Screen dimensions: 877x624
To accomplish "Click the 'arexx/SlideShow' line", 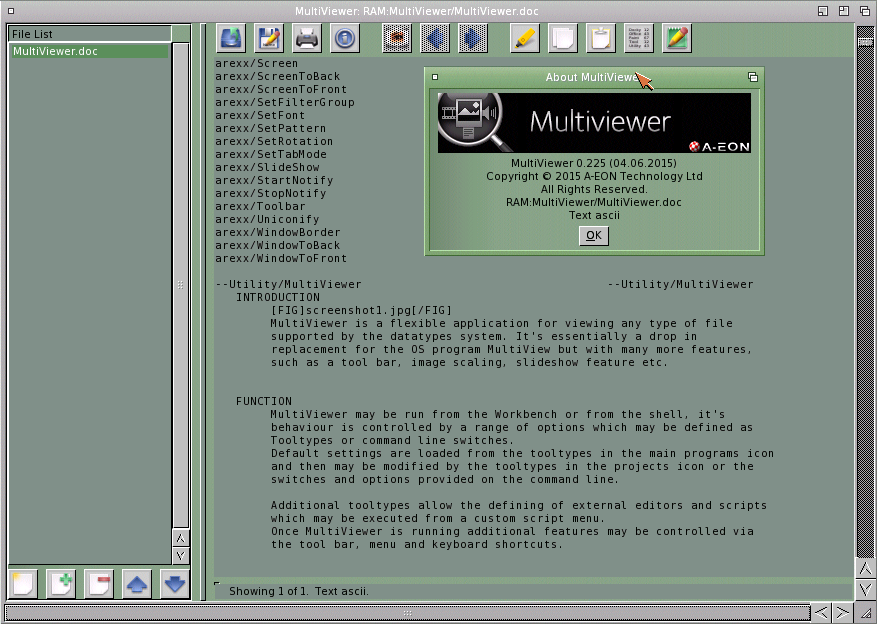I will pos(267,167).
